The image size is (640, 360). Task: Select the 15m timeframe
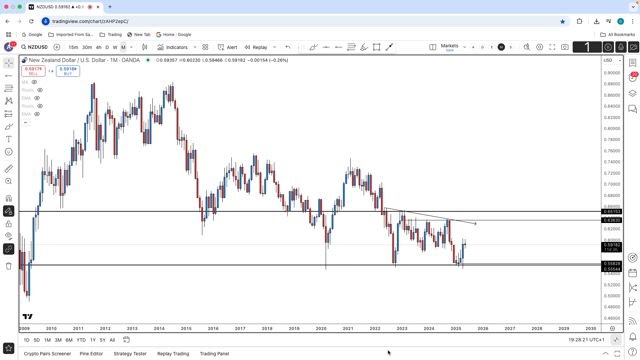pos(73,47)
